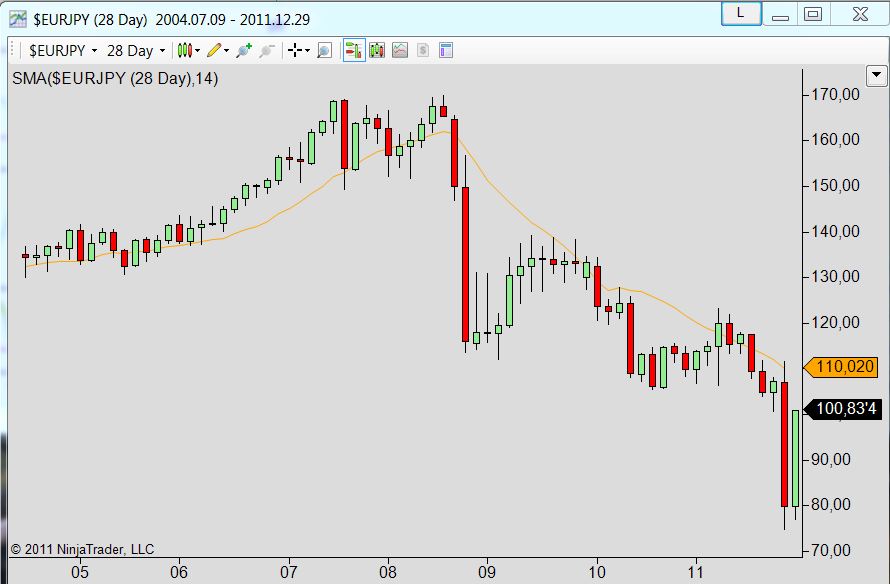Close the $EURJPY chart window
Viewport: 890px width, 584px height.
point(859,14)
